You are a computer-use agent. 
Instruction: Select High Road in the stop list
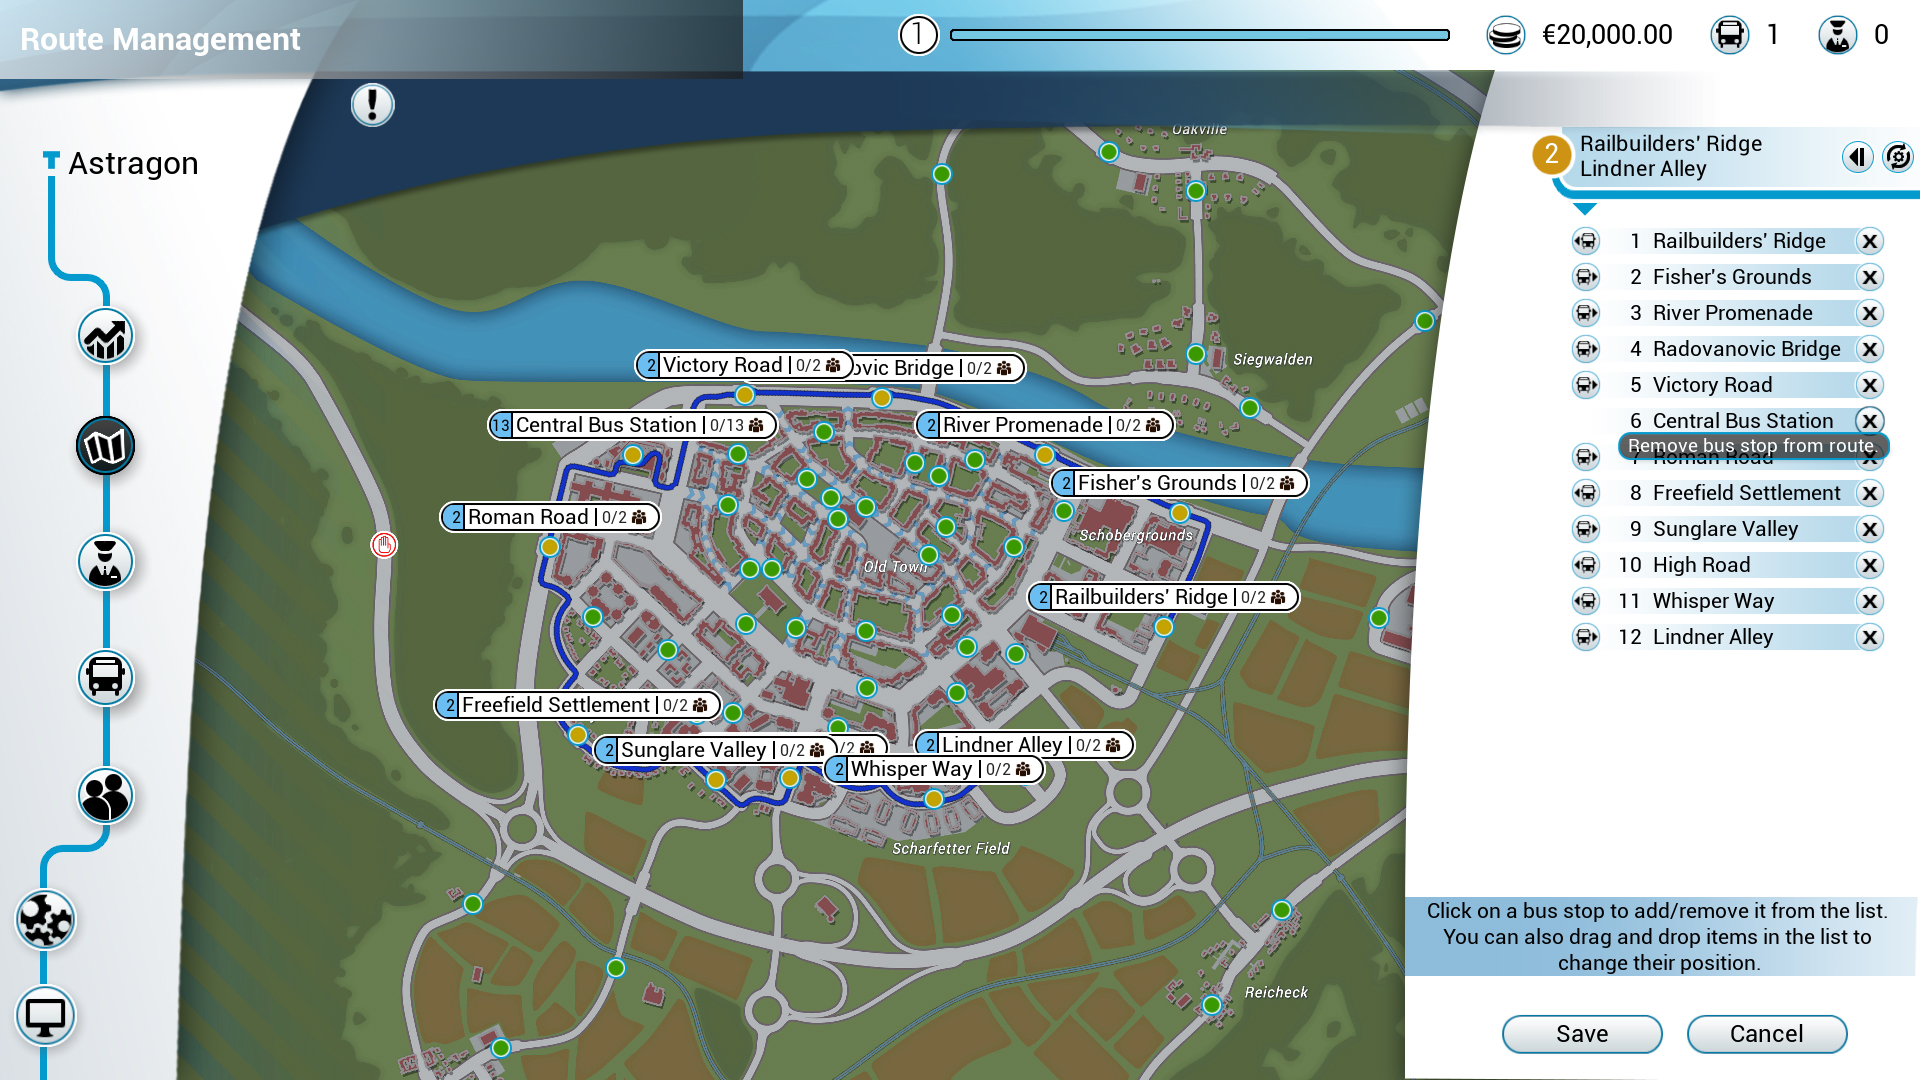coord(1700,565)
